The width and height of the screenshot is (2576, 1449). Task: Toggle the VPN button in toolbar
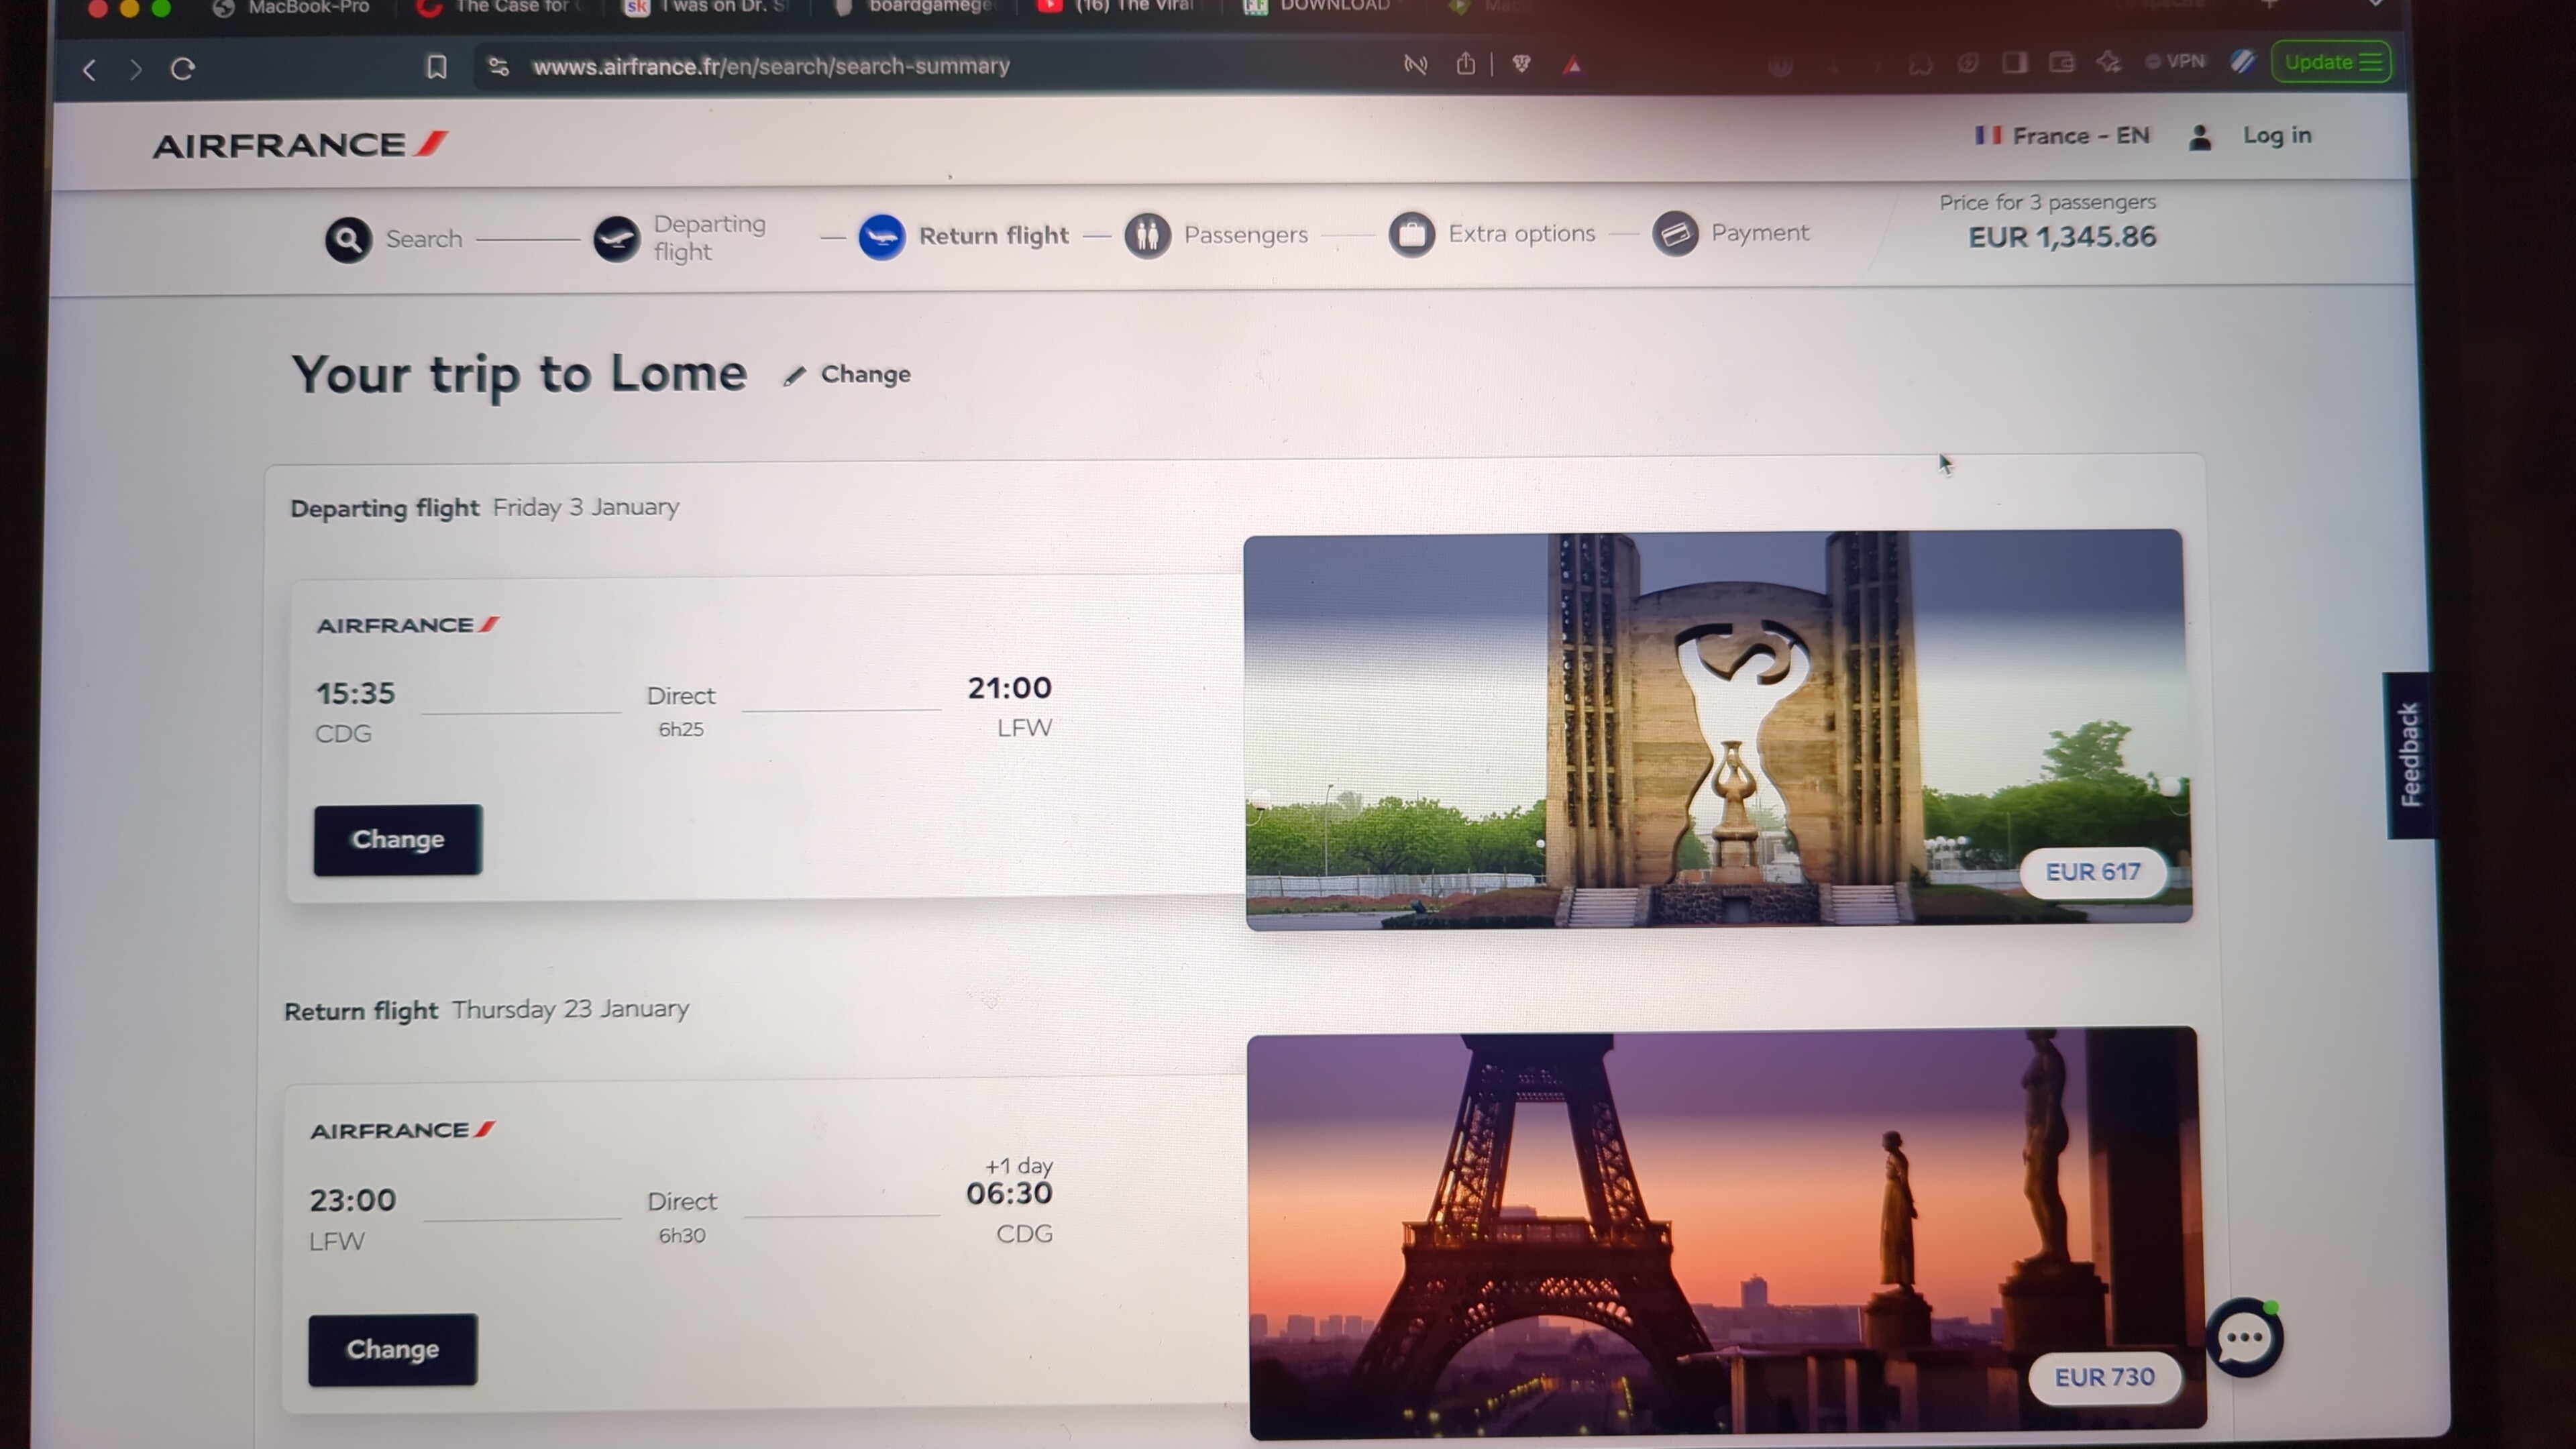click(2175, 62)
